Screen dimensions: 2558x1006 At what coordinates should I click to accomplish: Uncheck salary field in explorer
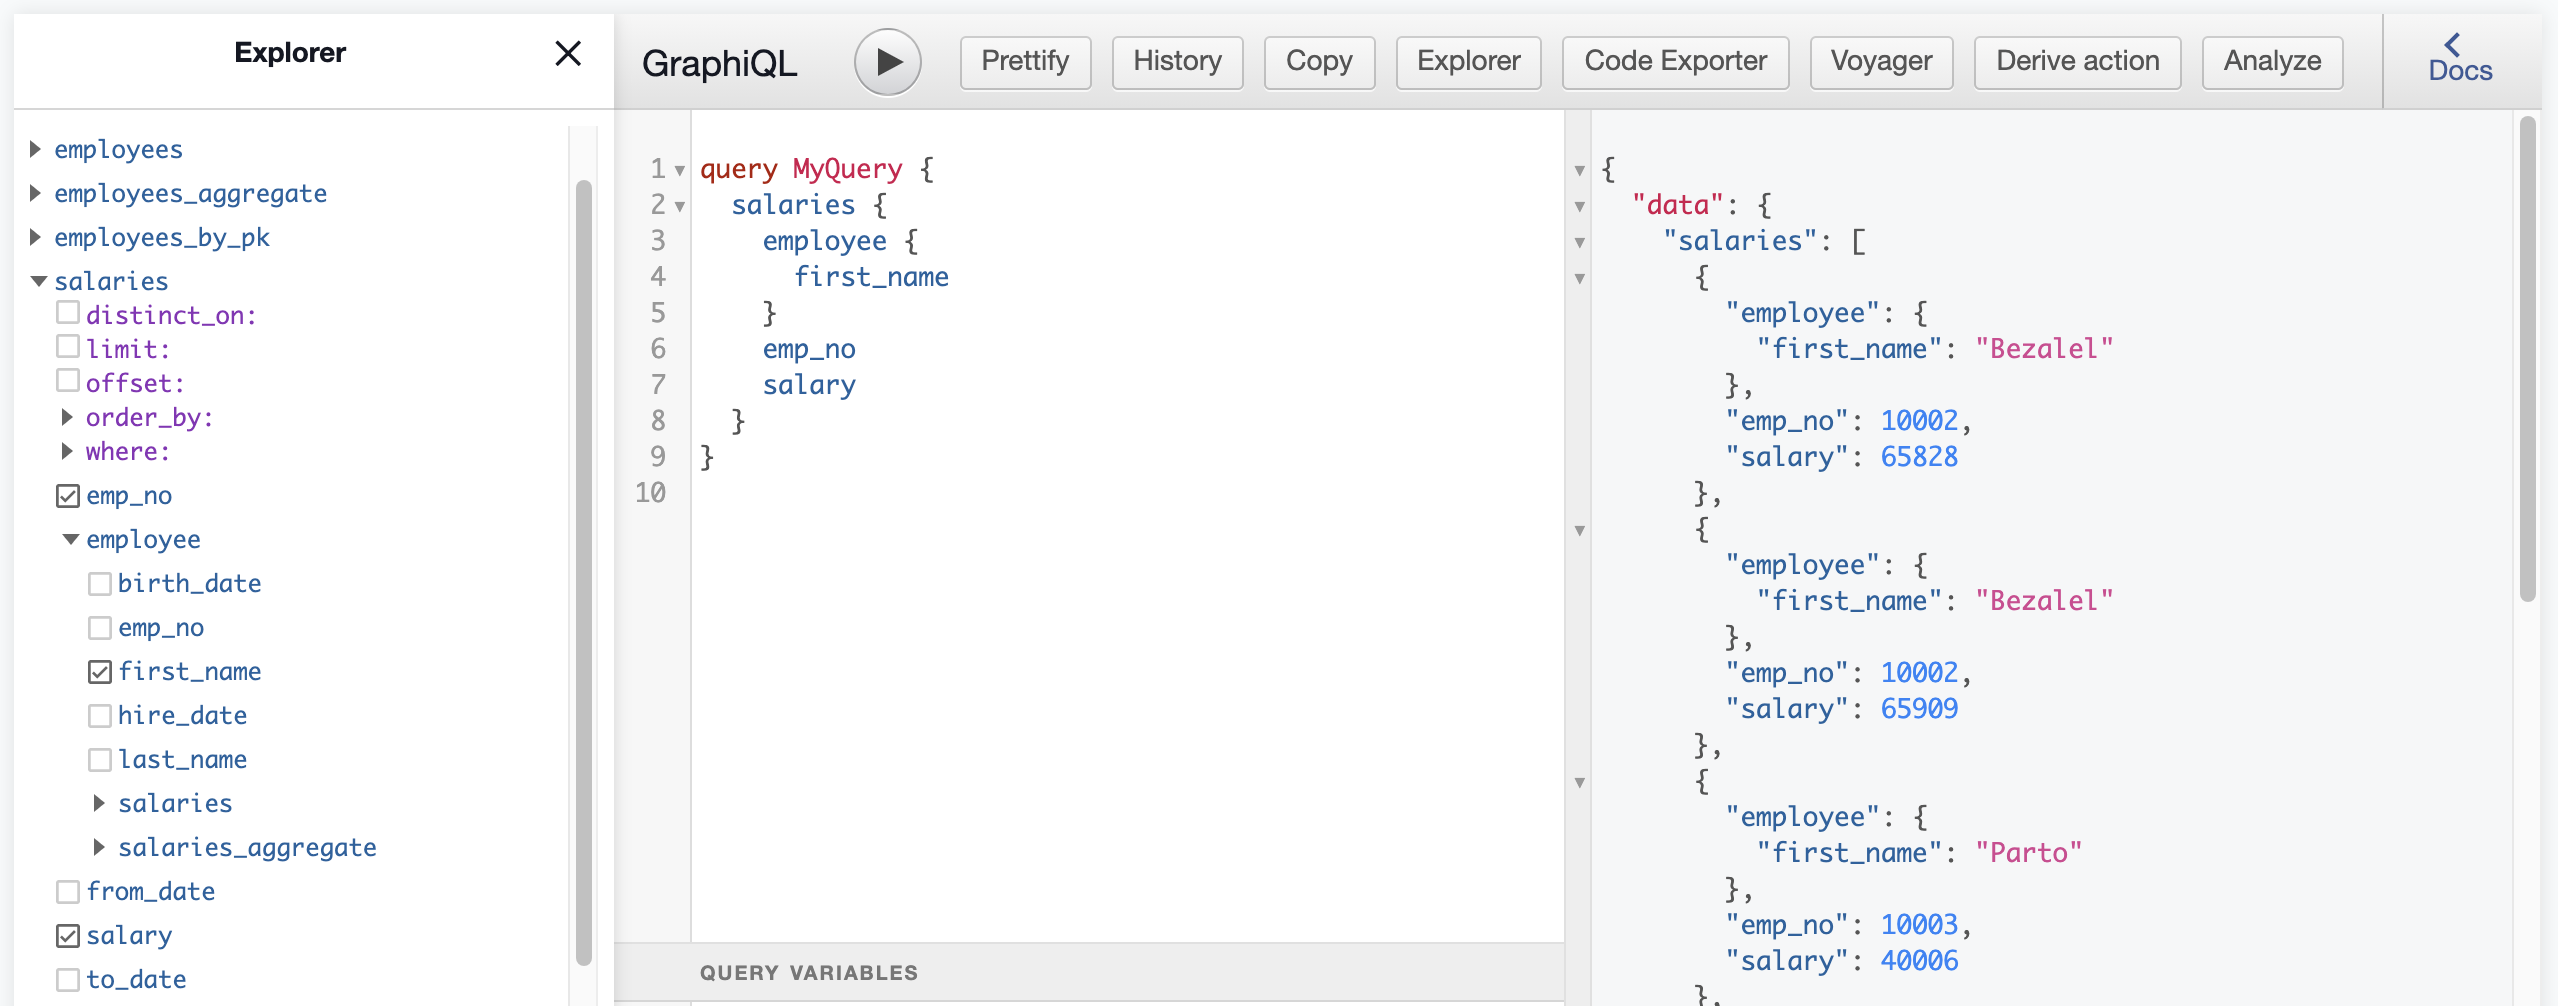point(68,936)
